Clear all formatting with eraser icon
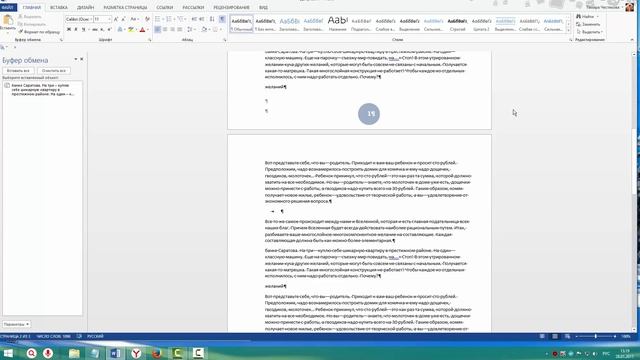This screenshot has width=640, height=360. [x=147, y=19]
